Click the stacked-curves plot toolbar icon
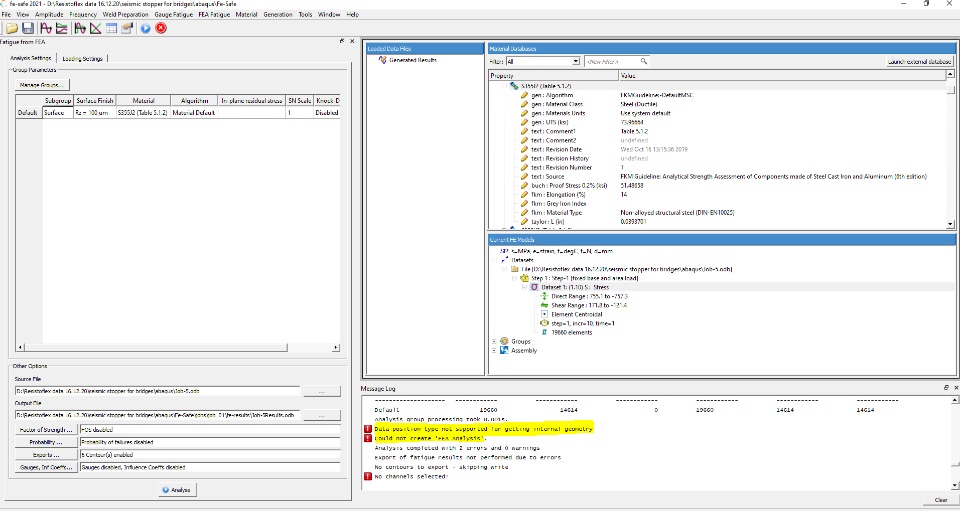 tap(62, 28)
